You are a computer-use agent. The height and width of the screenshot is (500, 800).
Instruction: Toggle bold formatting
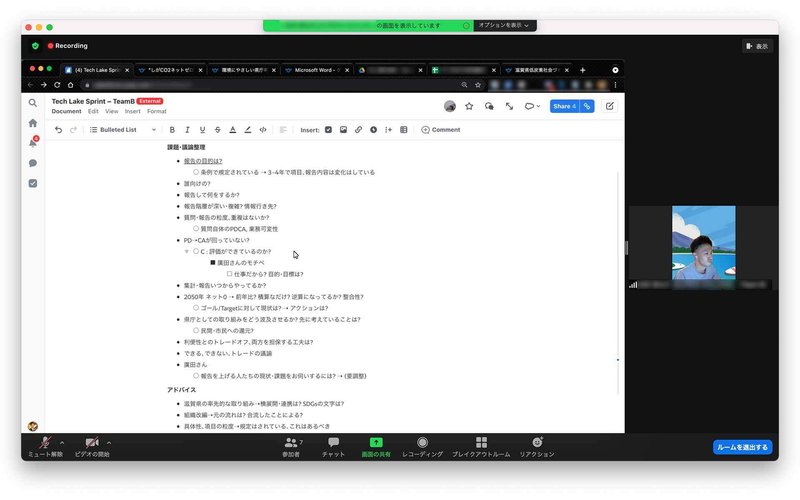point(172,130)
